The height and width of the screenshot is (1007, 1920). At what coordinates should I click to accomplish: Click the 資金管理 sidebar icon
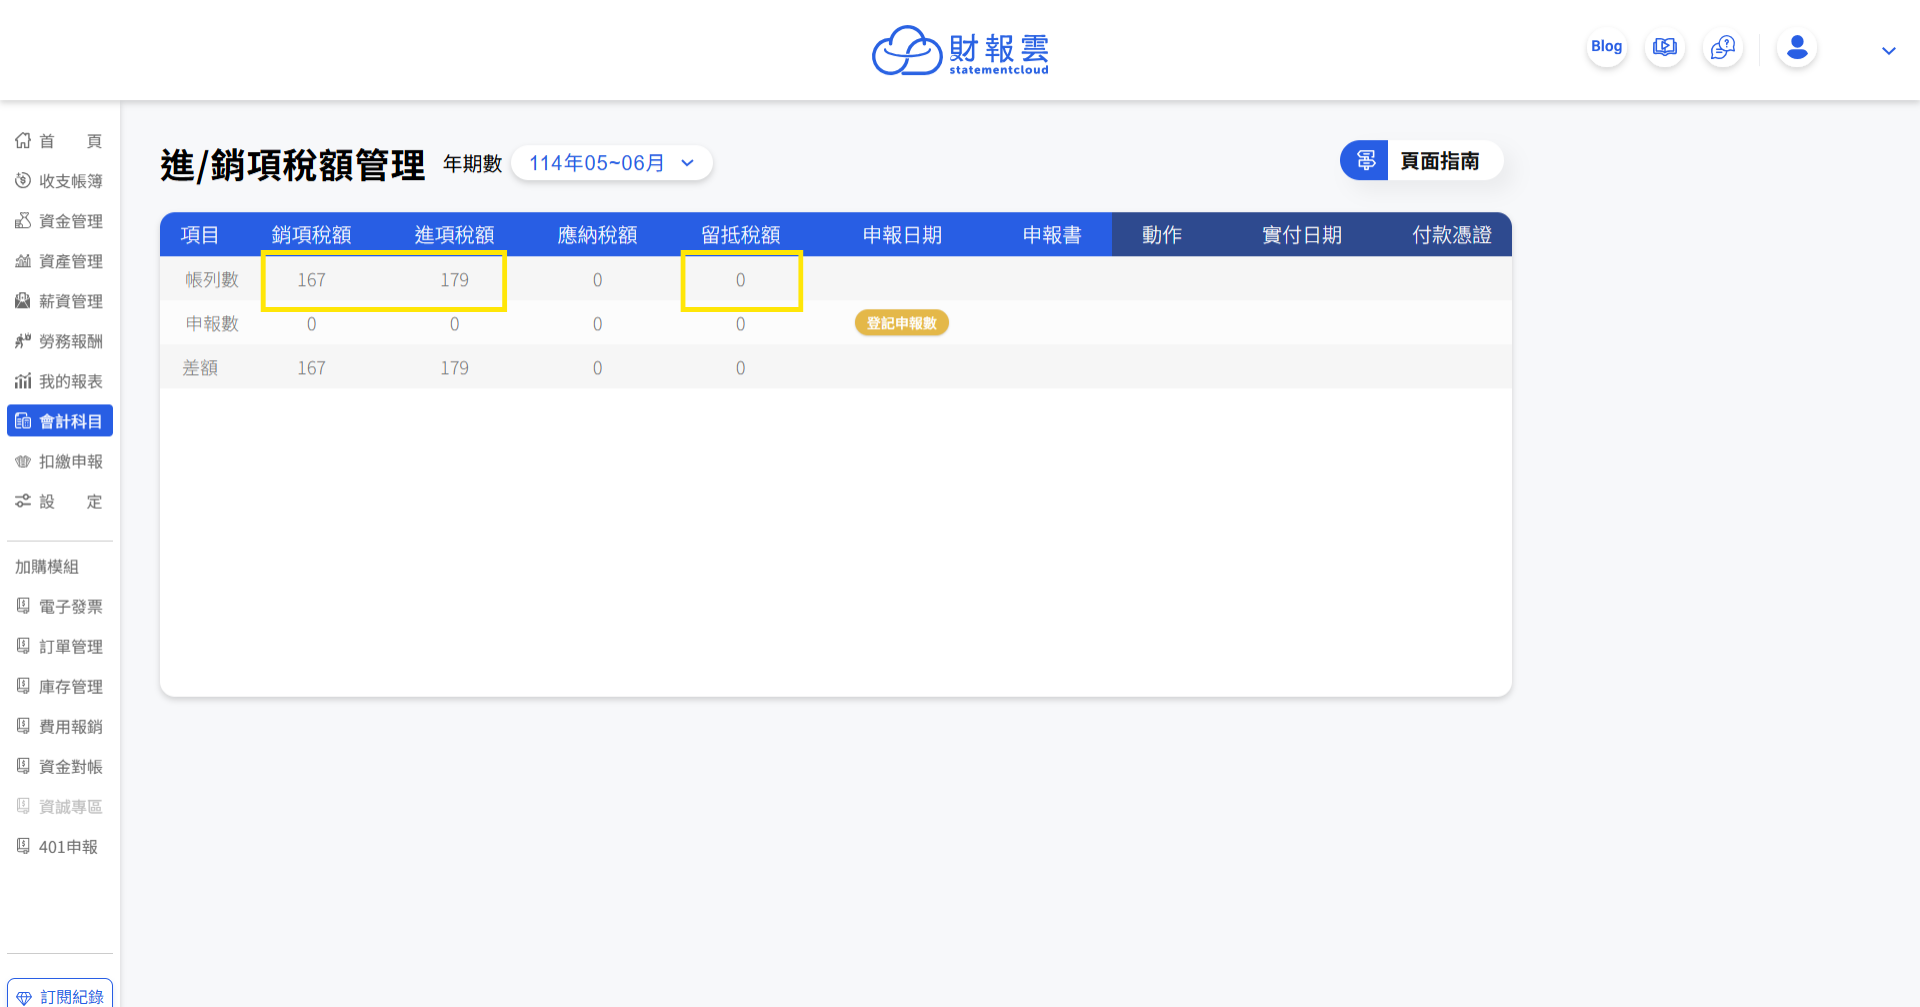23,221
